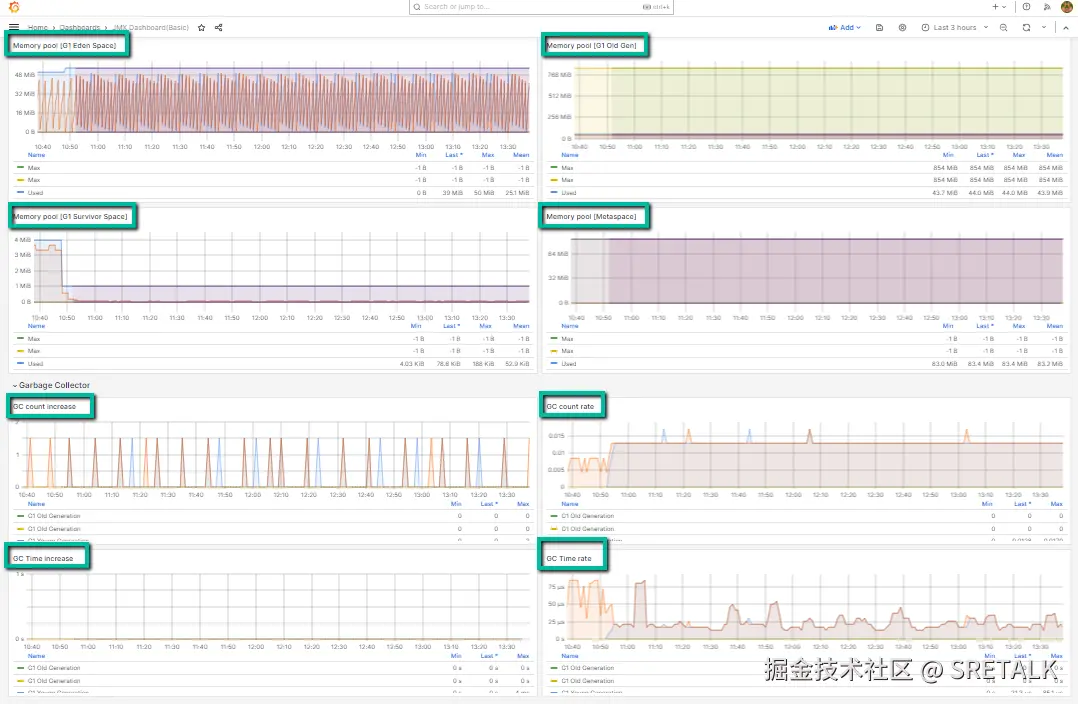Toggle green G1 Old Generation in GC count increase
The image size is (1078, 704).
click(54, 516)
